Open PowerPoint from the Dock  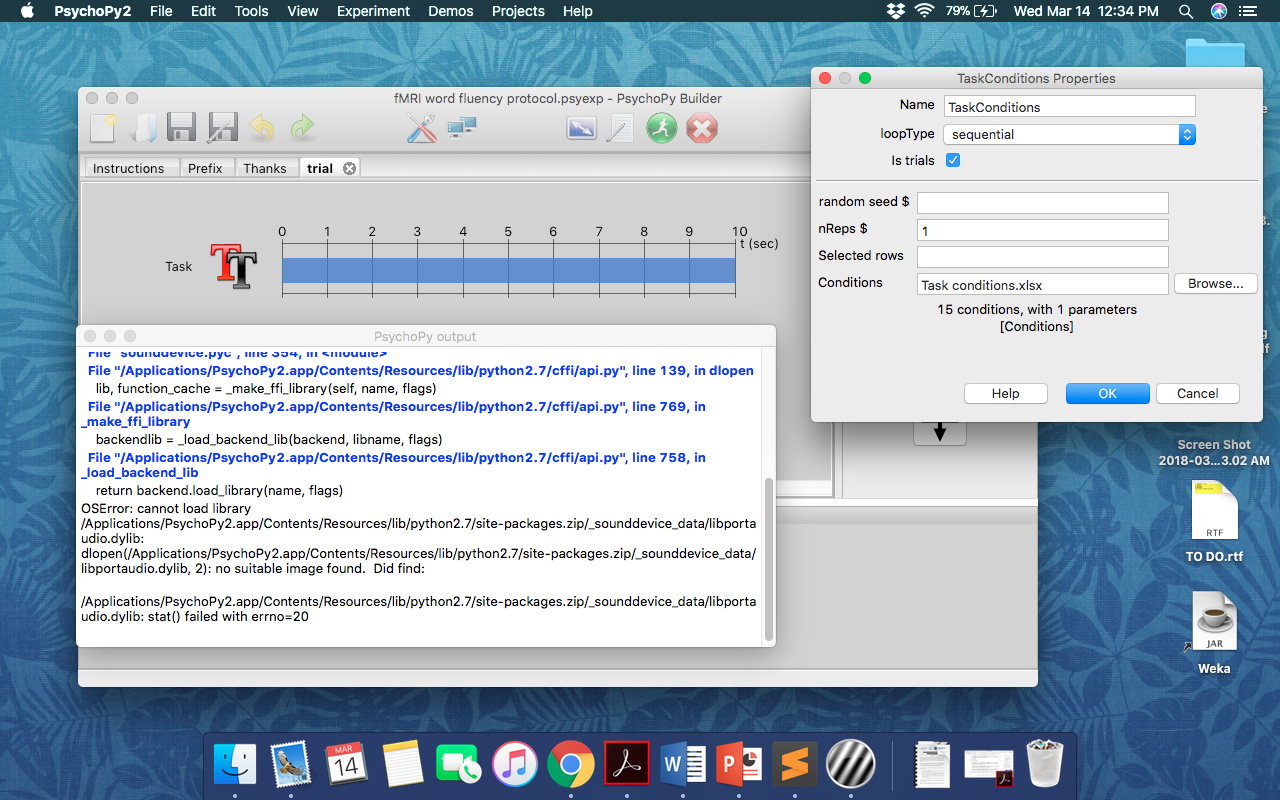click(739, 765)
